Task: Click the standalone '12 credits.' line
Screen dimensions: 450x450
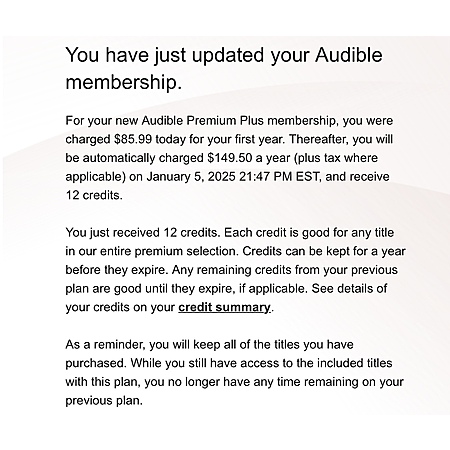Action: (94, 195)
